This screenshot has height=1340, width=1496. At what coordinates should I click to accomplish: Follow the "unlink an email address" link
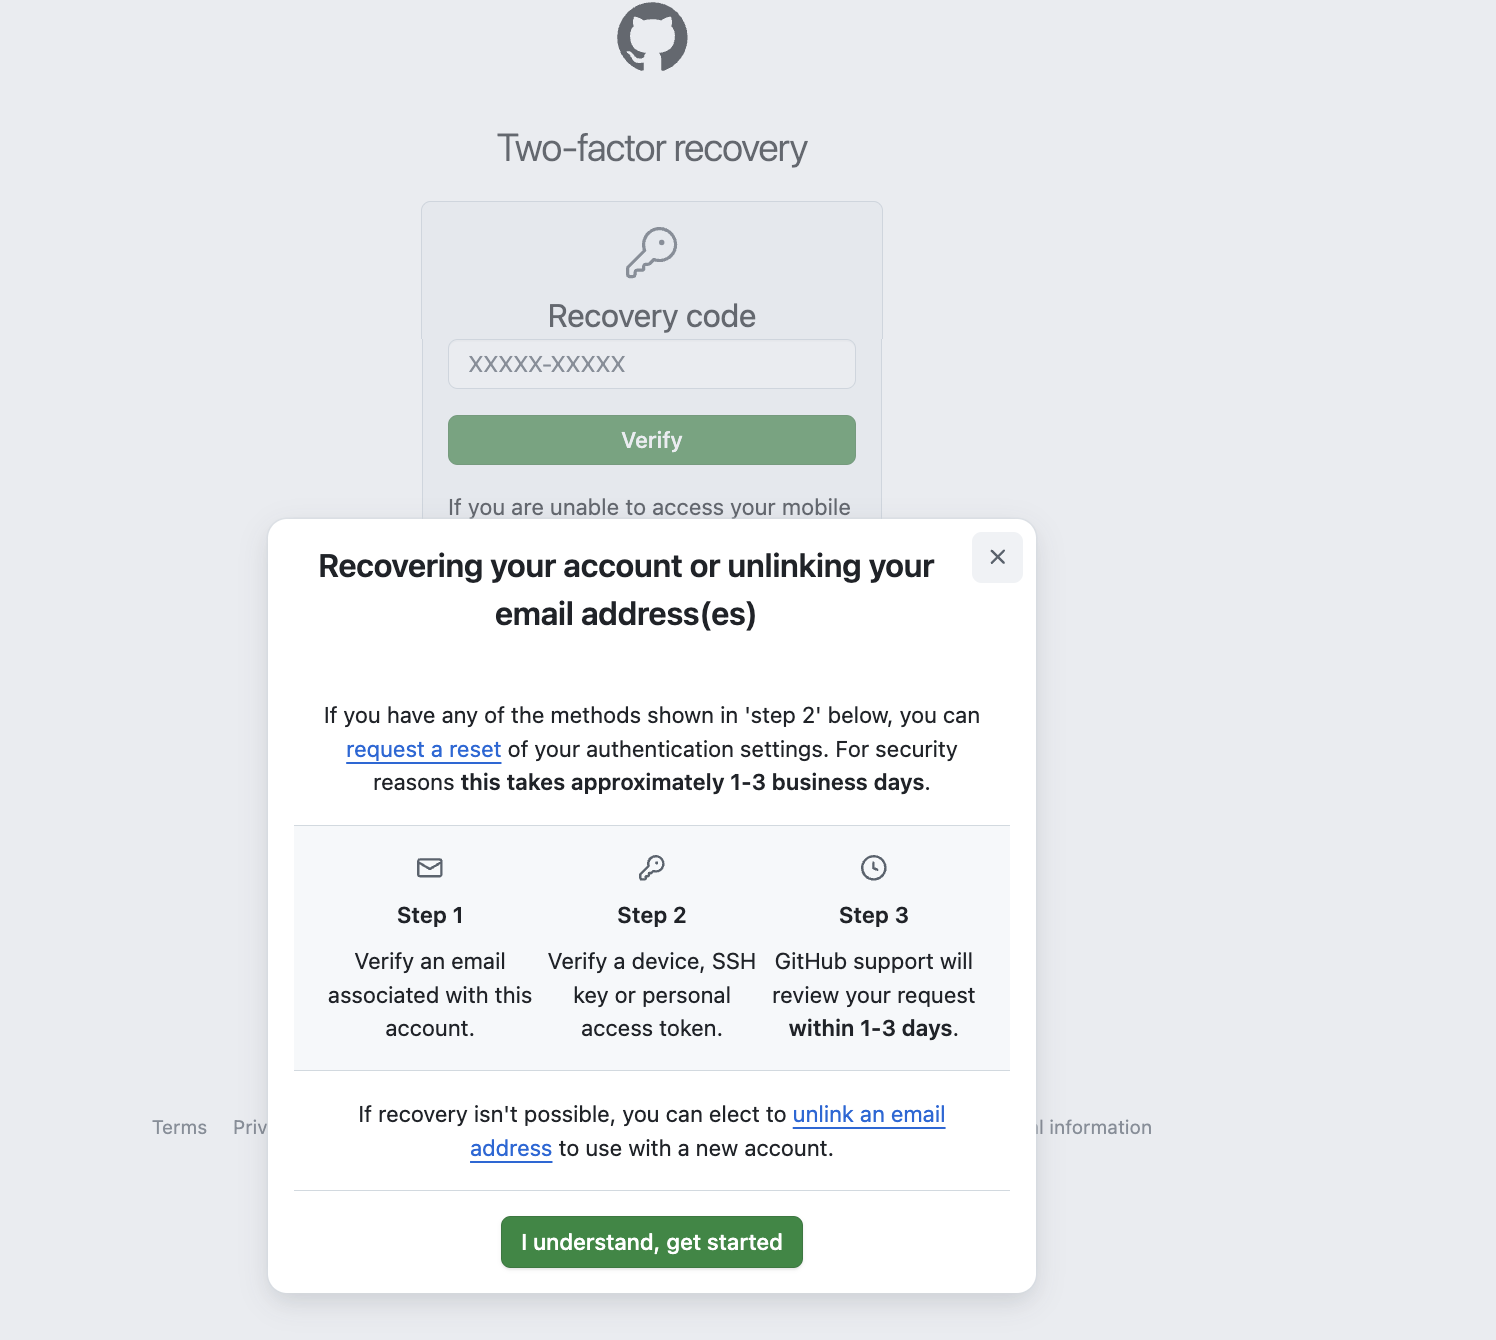(868, 1114)
